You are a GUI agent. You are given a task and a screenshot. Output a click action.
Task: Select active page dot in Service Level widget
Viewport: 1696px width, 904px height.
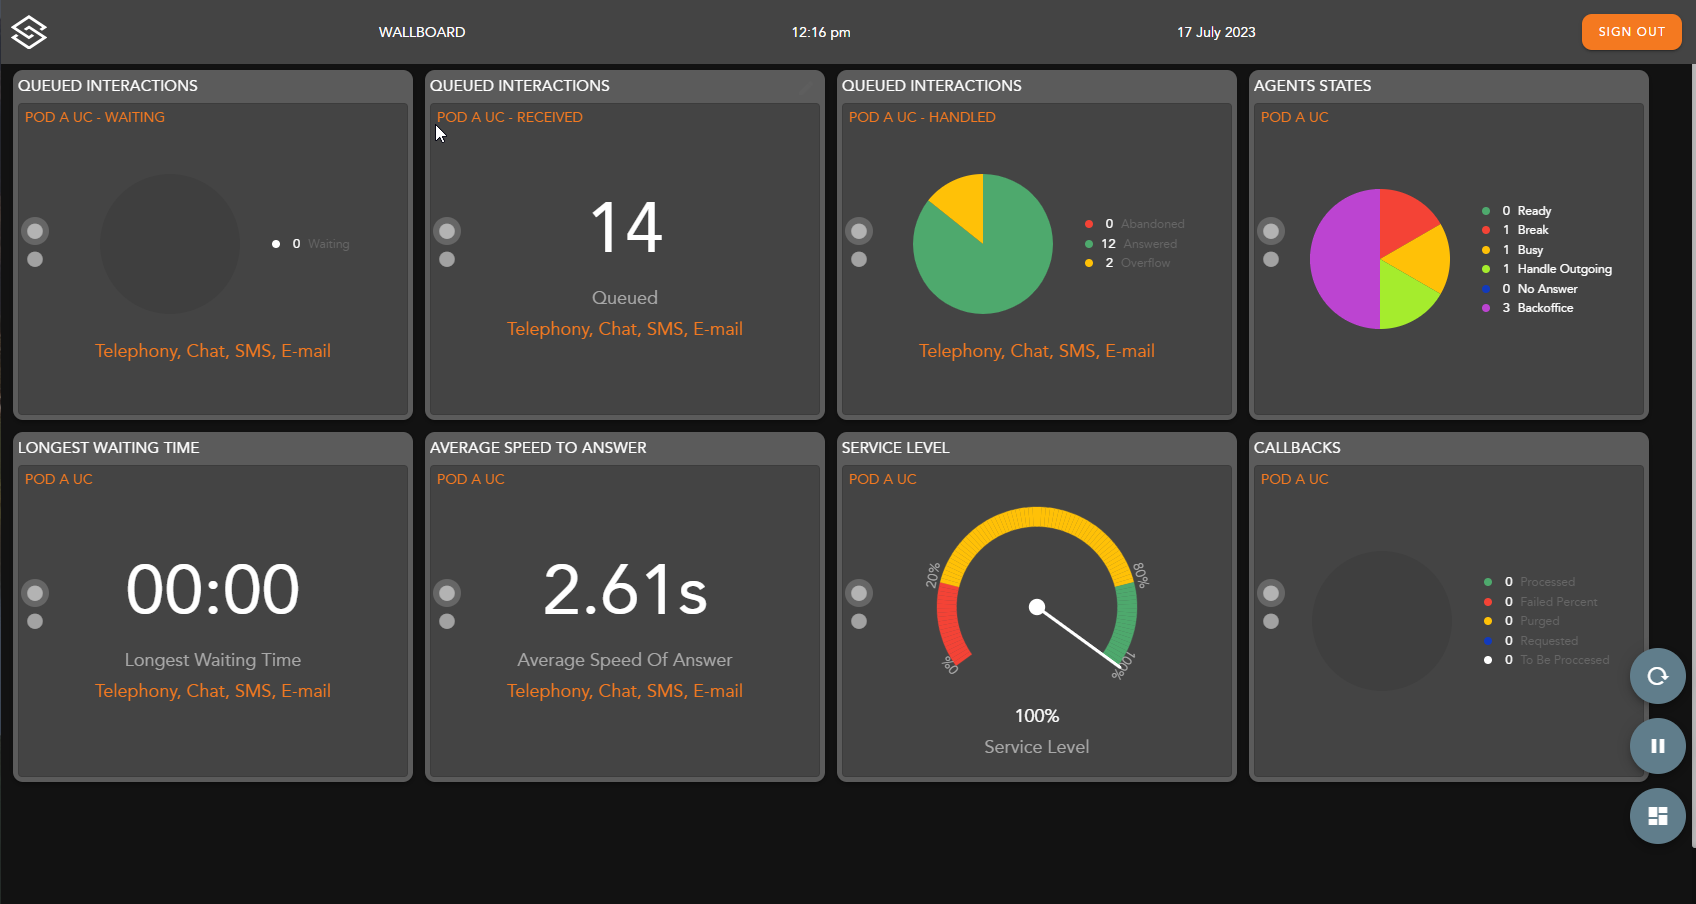pos(859,593)
